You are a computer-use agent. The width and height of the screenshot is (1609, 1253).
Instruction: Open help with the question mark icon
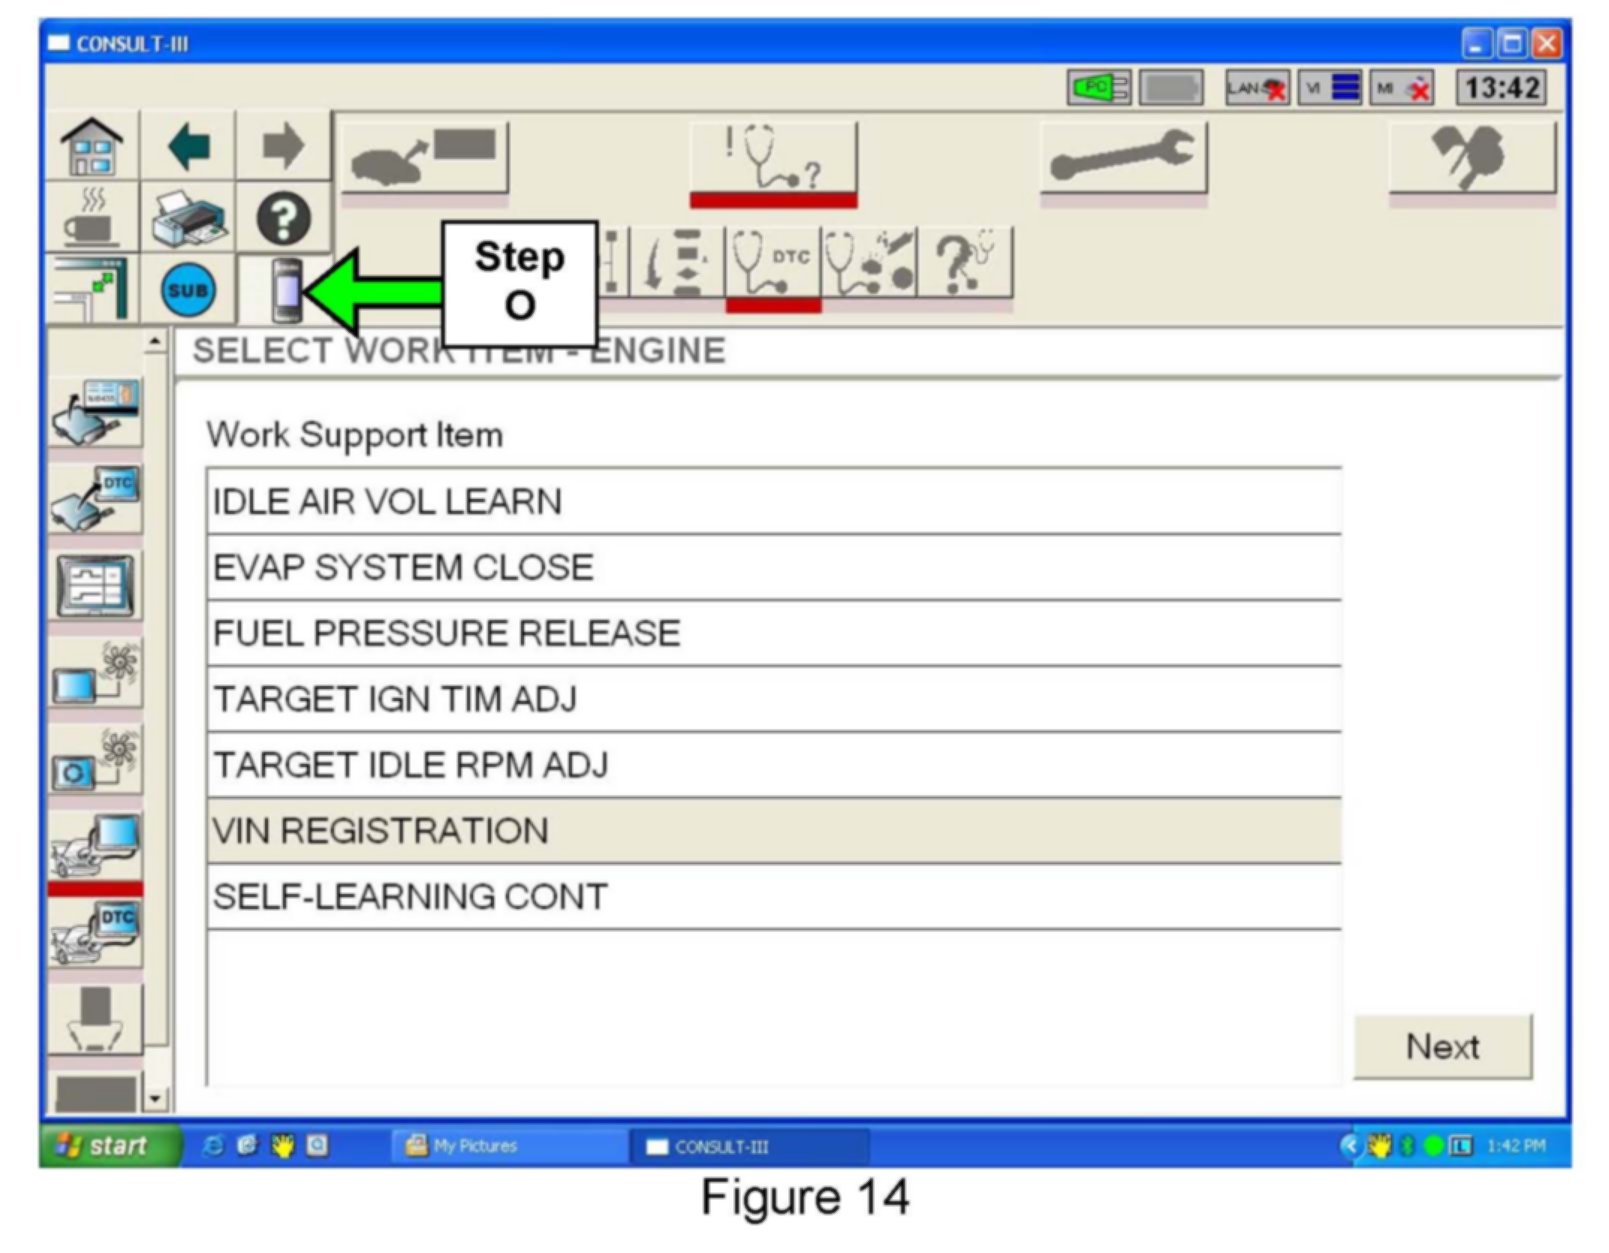pyautogui.click(x=283, y=219)
